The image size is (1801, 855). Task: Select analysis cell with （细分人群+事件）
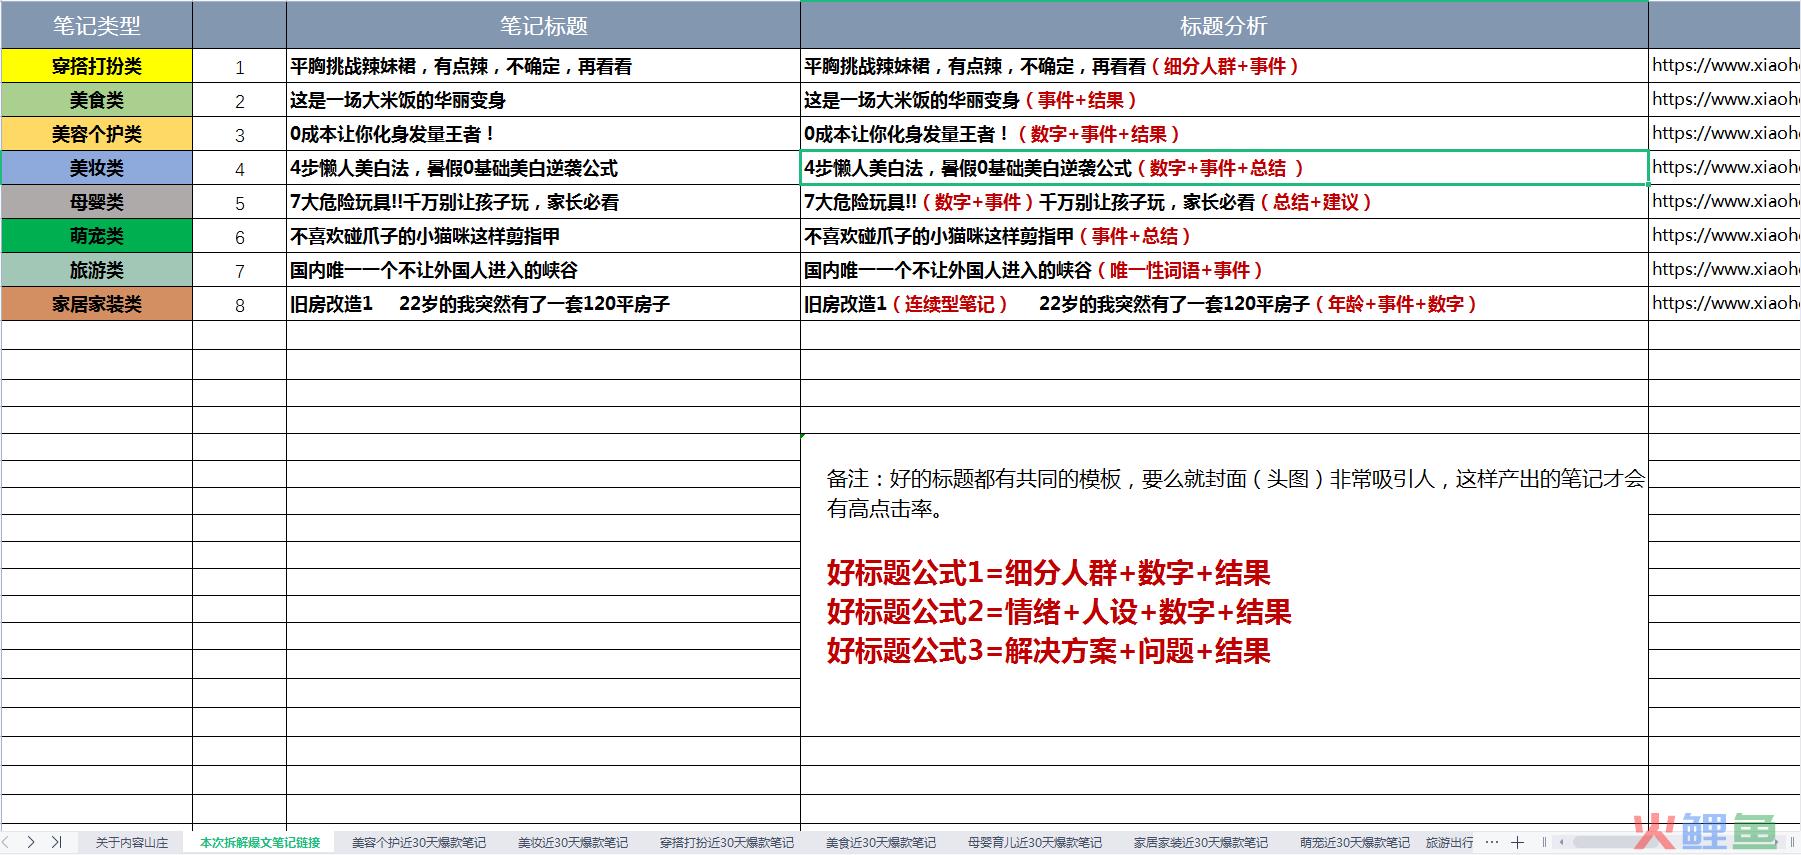(1224, 66)
